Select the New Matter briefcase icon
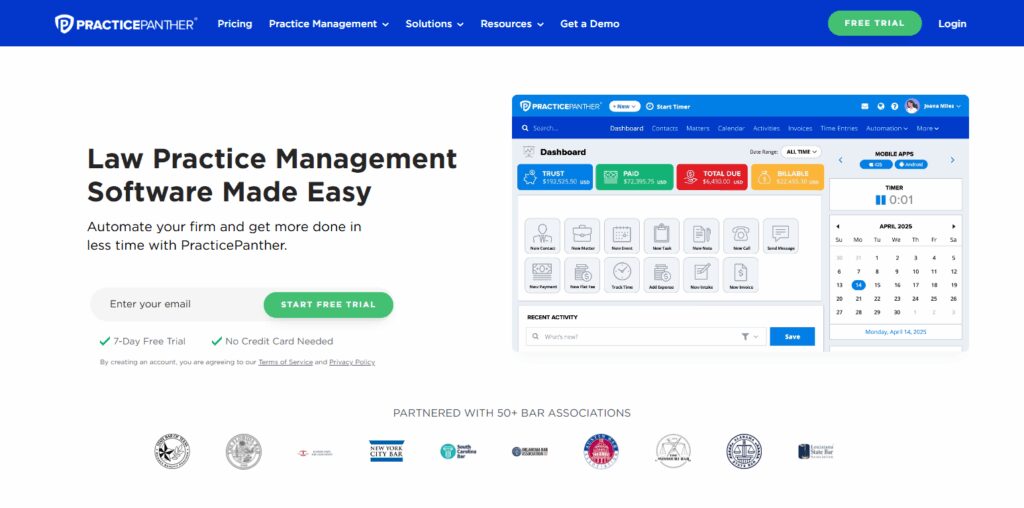Viewport: 1024px width, 508px height. tap(582, 236)
